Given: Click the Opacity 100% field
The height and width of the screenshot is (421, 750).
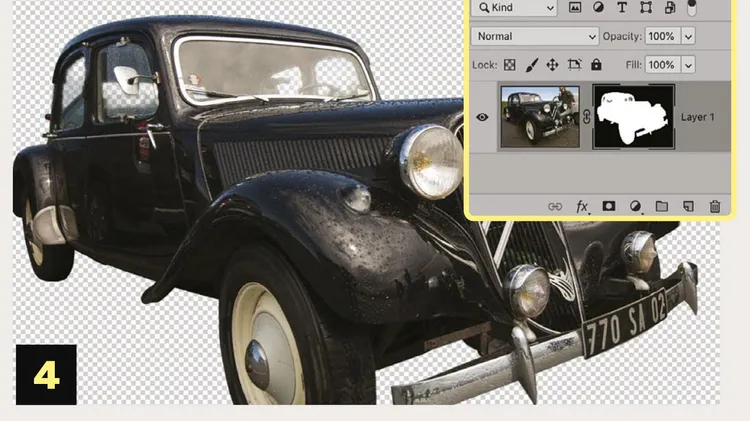Looking at the screenshot, I should [662, 36].
